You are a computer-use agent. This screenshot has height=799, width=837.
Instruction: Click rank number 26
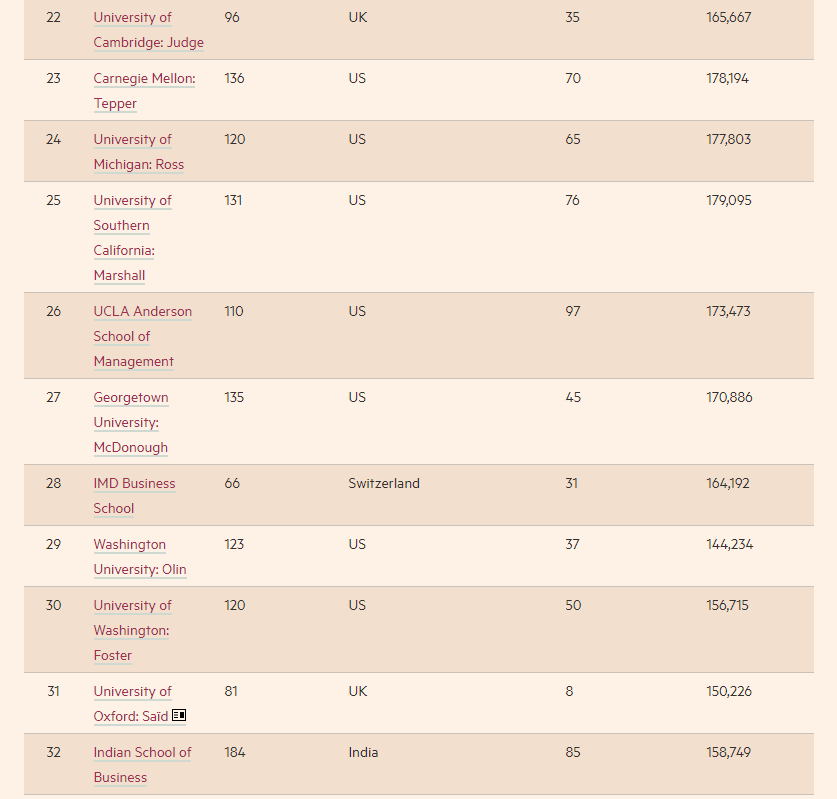click(x=53, y=312)
